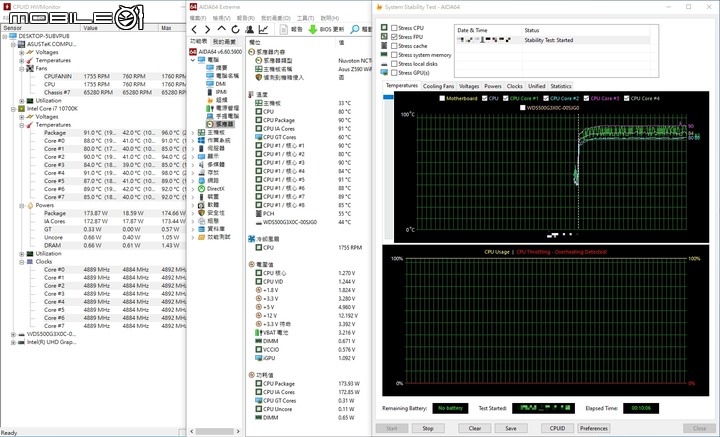This screenshot has height=437, width=720.
Task: Click the Preferences button
Action: [594, 428]
